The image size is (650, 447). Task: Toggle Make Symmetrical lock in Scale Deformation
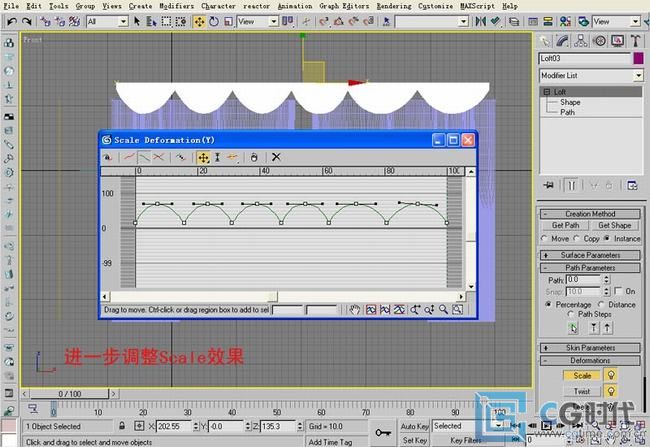(x=108, y=158)
